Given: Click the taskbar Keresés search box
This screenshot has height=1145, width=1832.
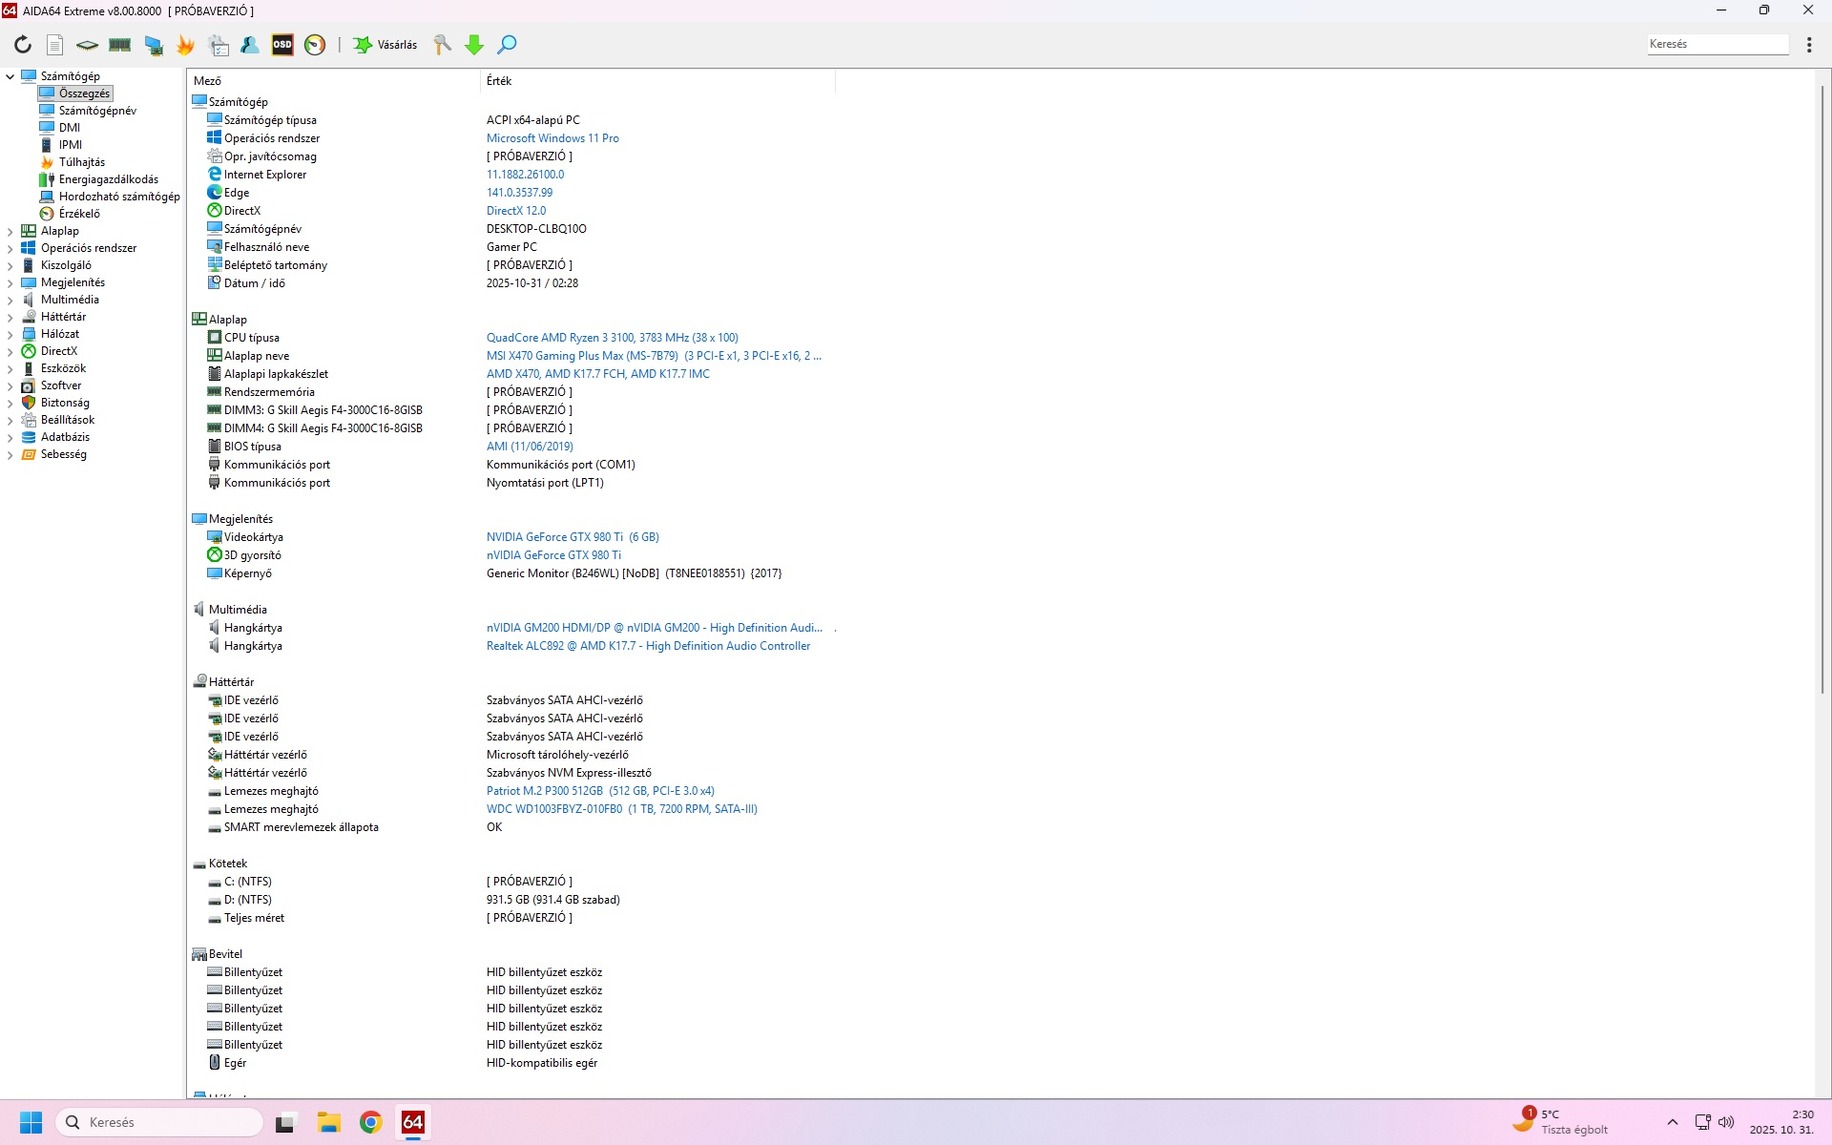Looking at the screenshot, I should 160,1122.
